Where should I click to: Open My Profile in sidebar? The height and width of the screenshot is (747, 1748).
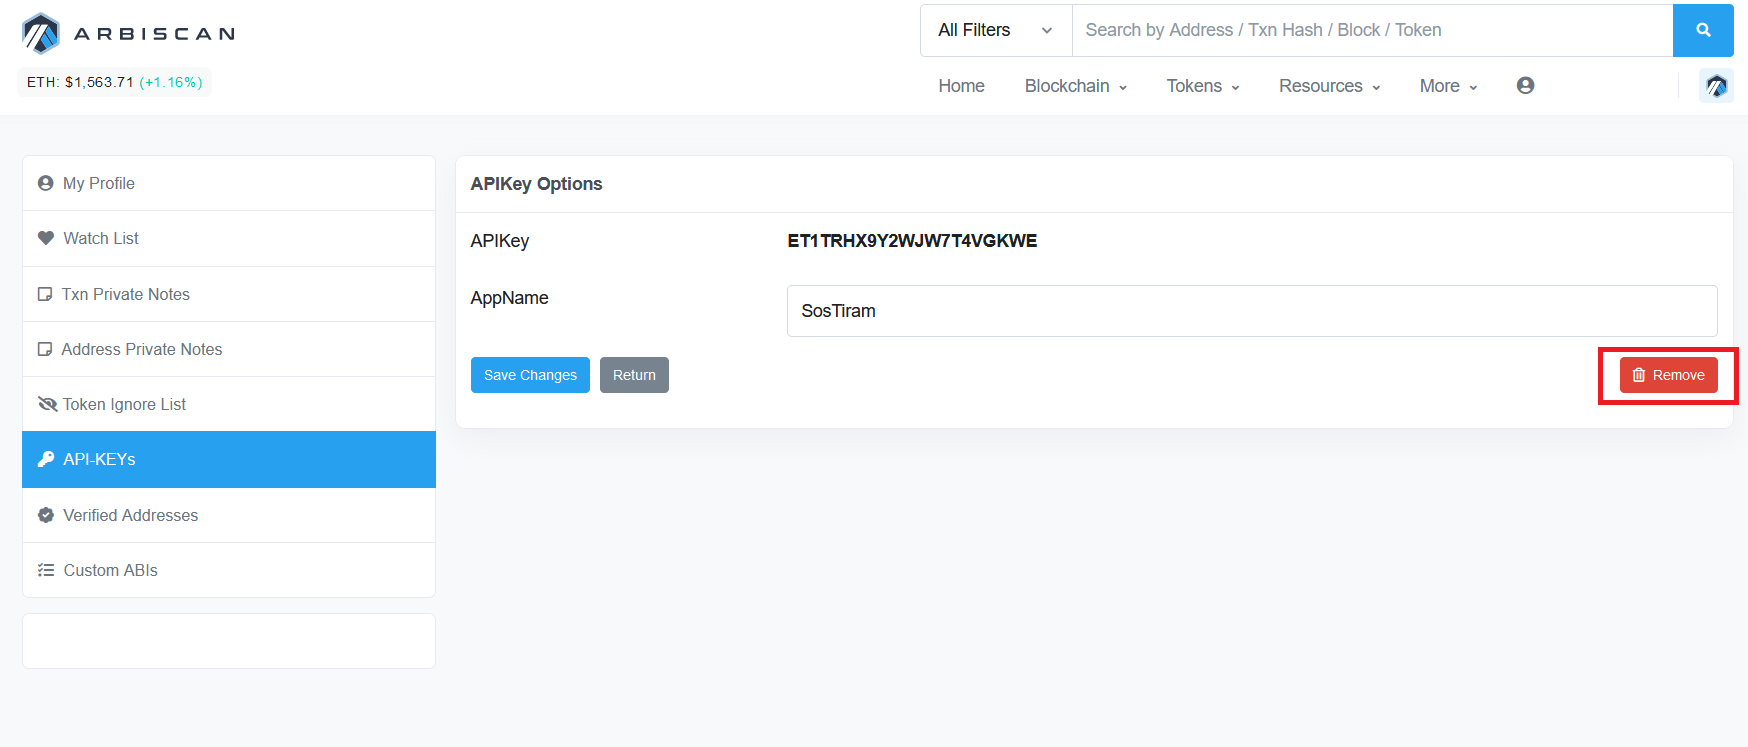tap(229, 183)
